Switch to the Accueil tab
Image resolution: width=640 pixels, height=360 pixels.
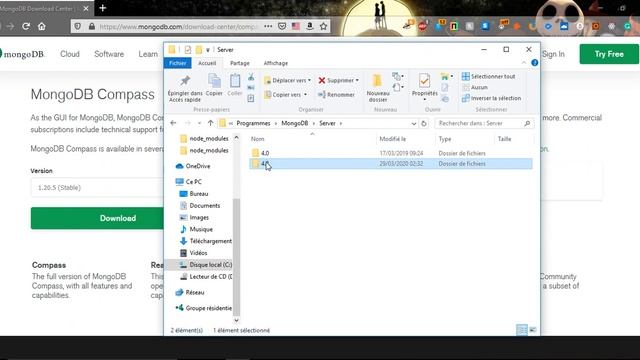(x=207, y=63)
